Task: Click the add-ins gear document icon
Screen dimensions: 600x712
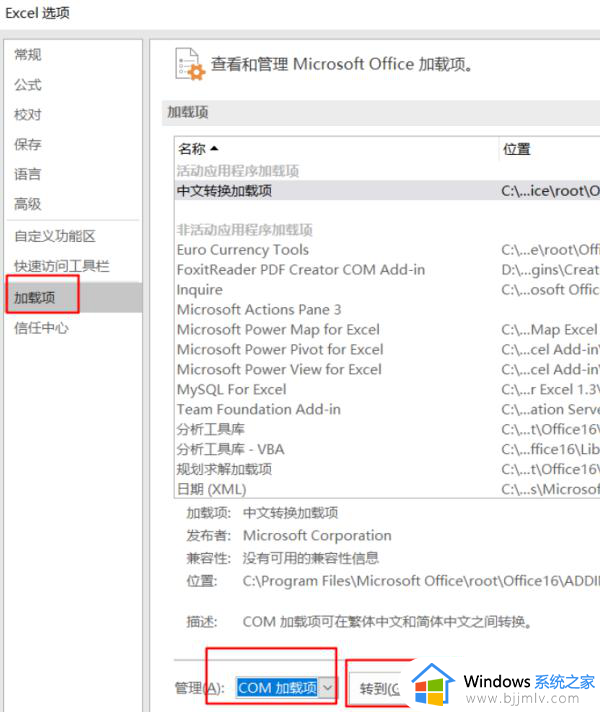Action: (x=190, y=64)
